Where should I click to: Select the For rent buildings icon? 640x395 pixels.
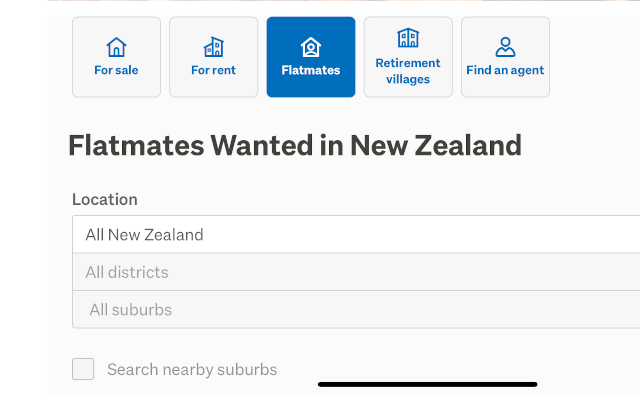coord(213,47)
